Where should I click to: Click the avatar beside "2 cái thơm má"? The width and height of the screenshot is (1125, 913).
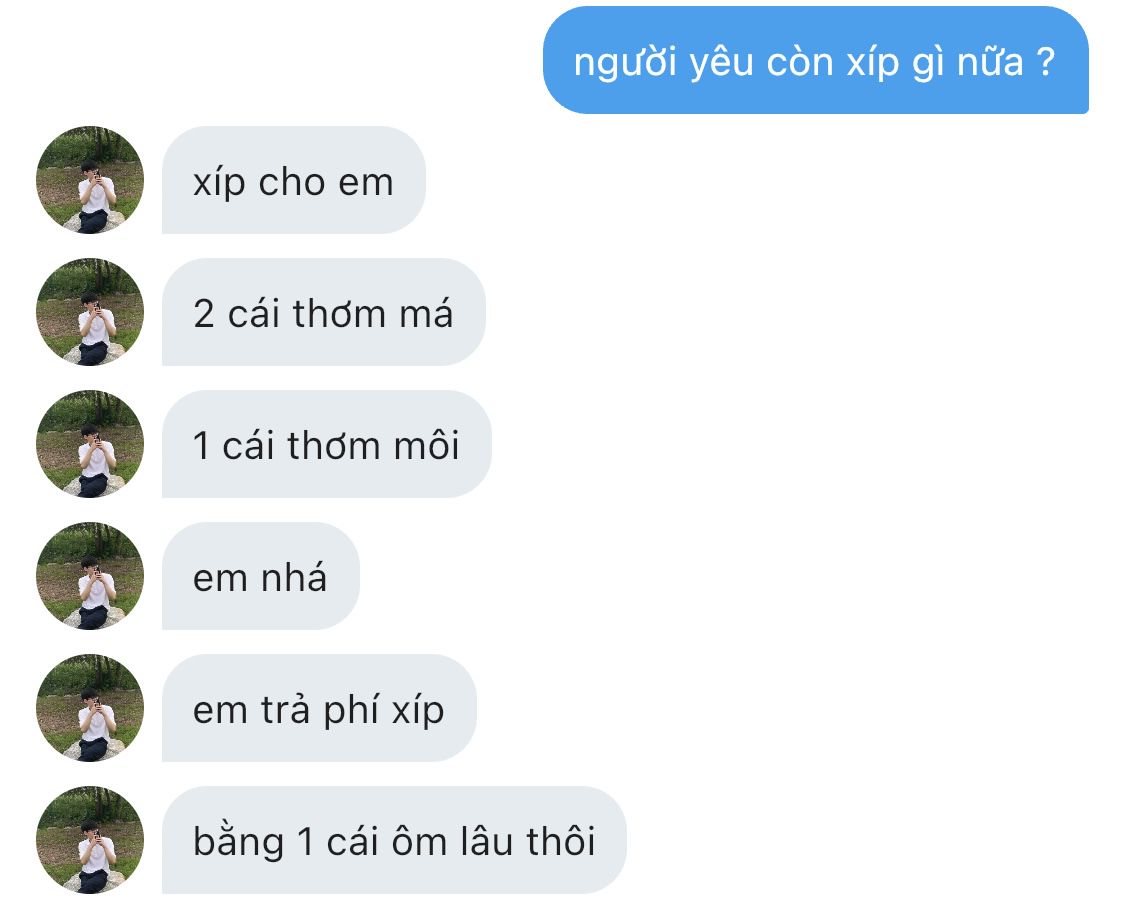click(x=90, y=312)
